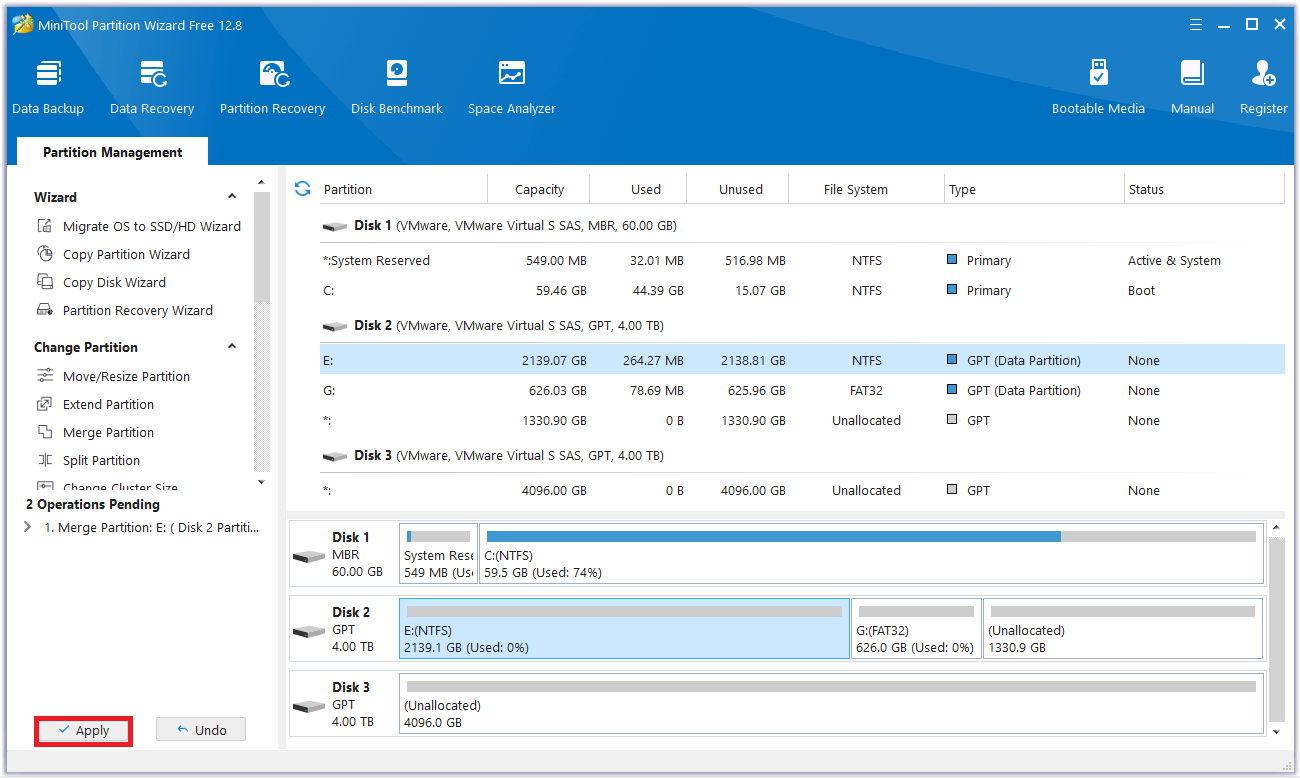Select System Reserved block in disk map
The width and height of the screenshot is (1300, 778).
pyautogui.click(x=438, y=554)
